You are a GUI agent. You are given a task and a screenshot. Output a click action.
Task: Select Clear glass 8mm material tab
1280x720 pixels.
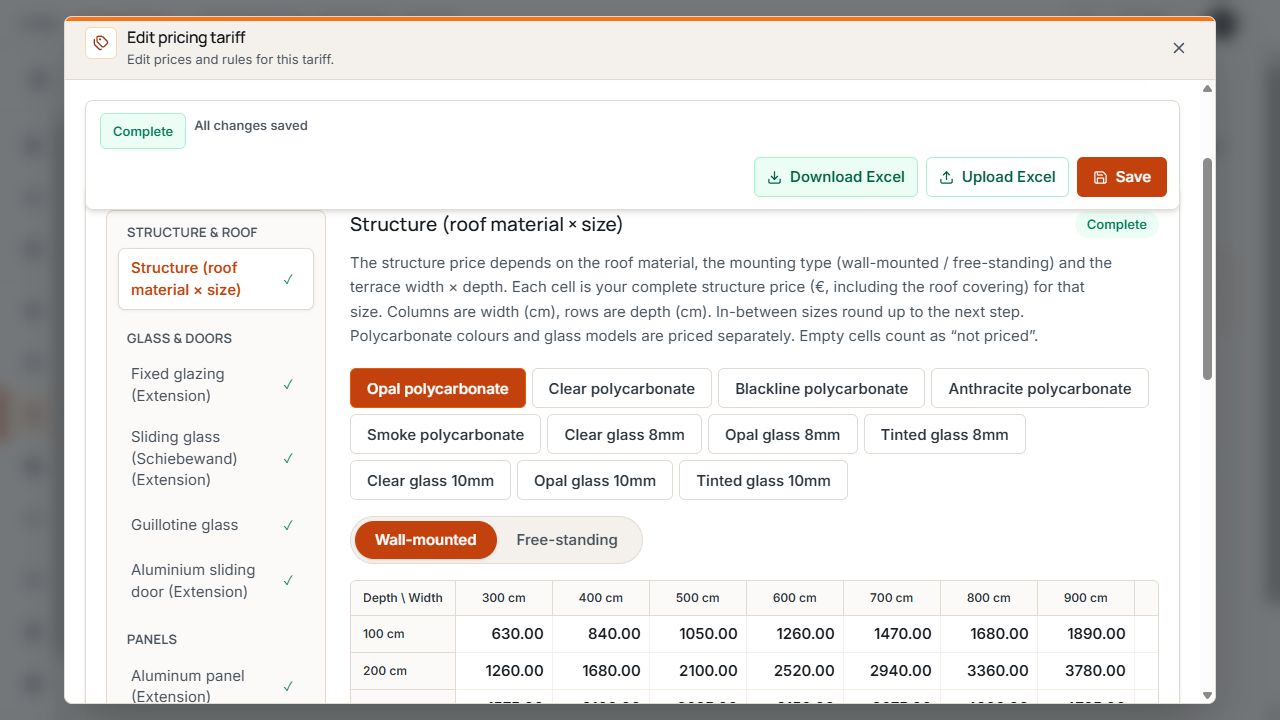(x=625, y=435)
